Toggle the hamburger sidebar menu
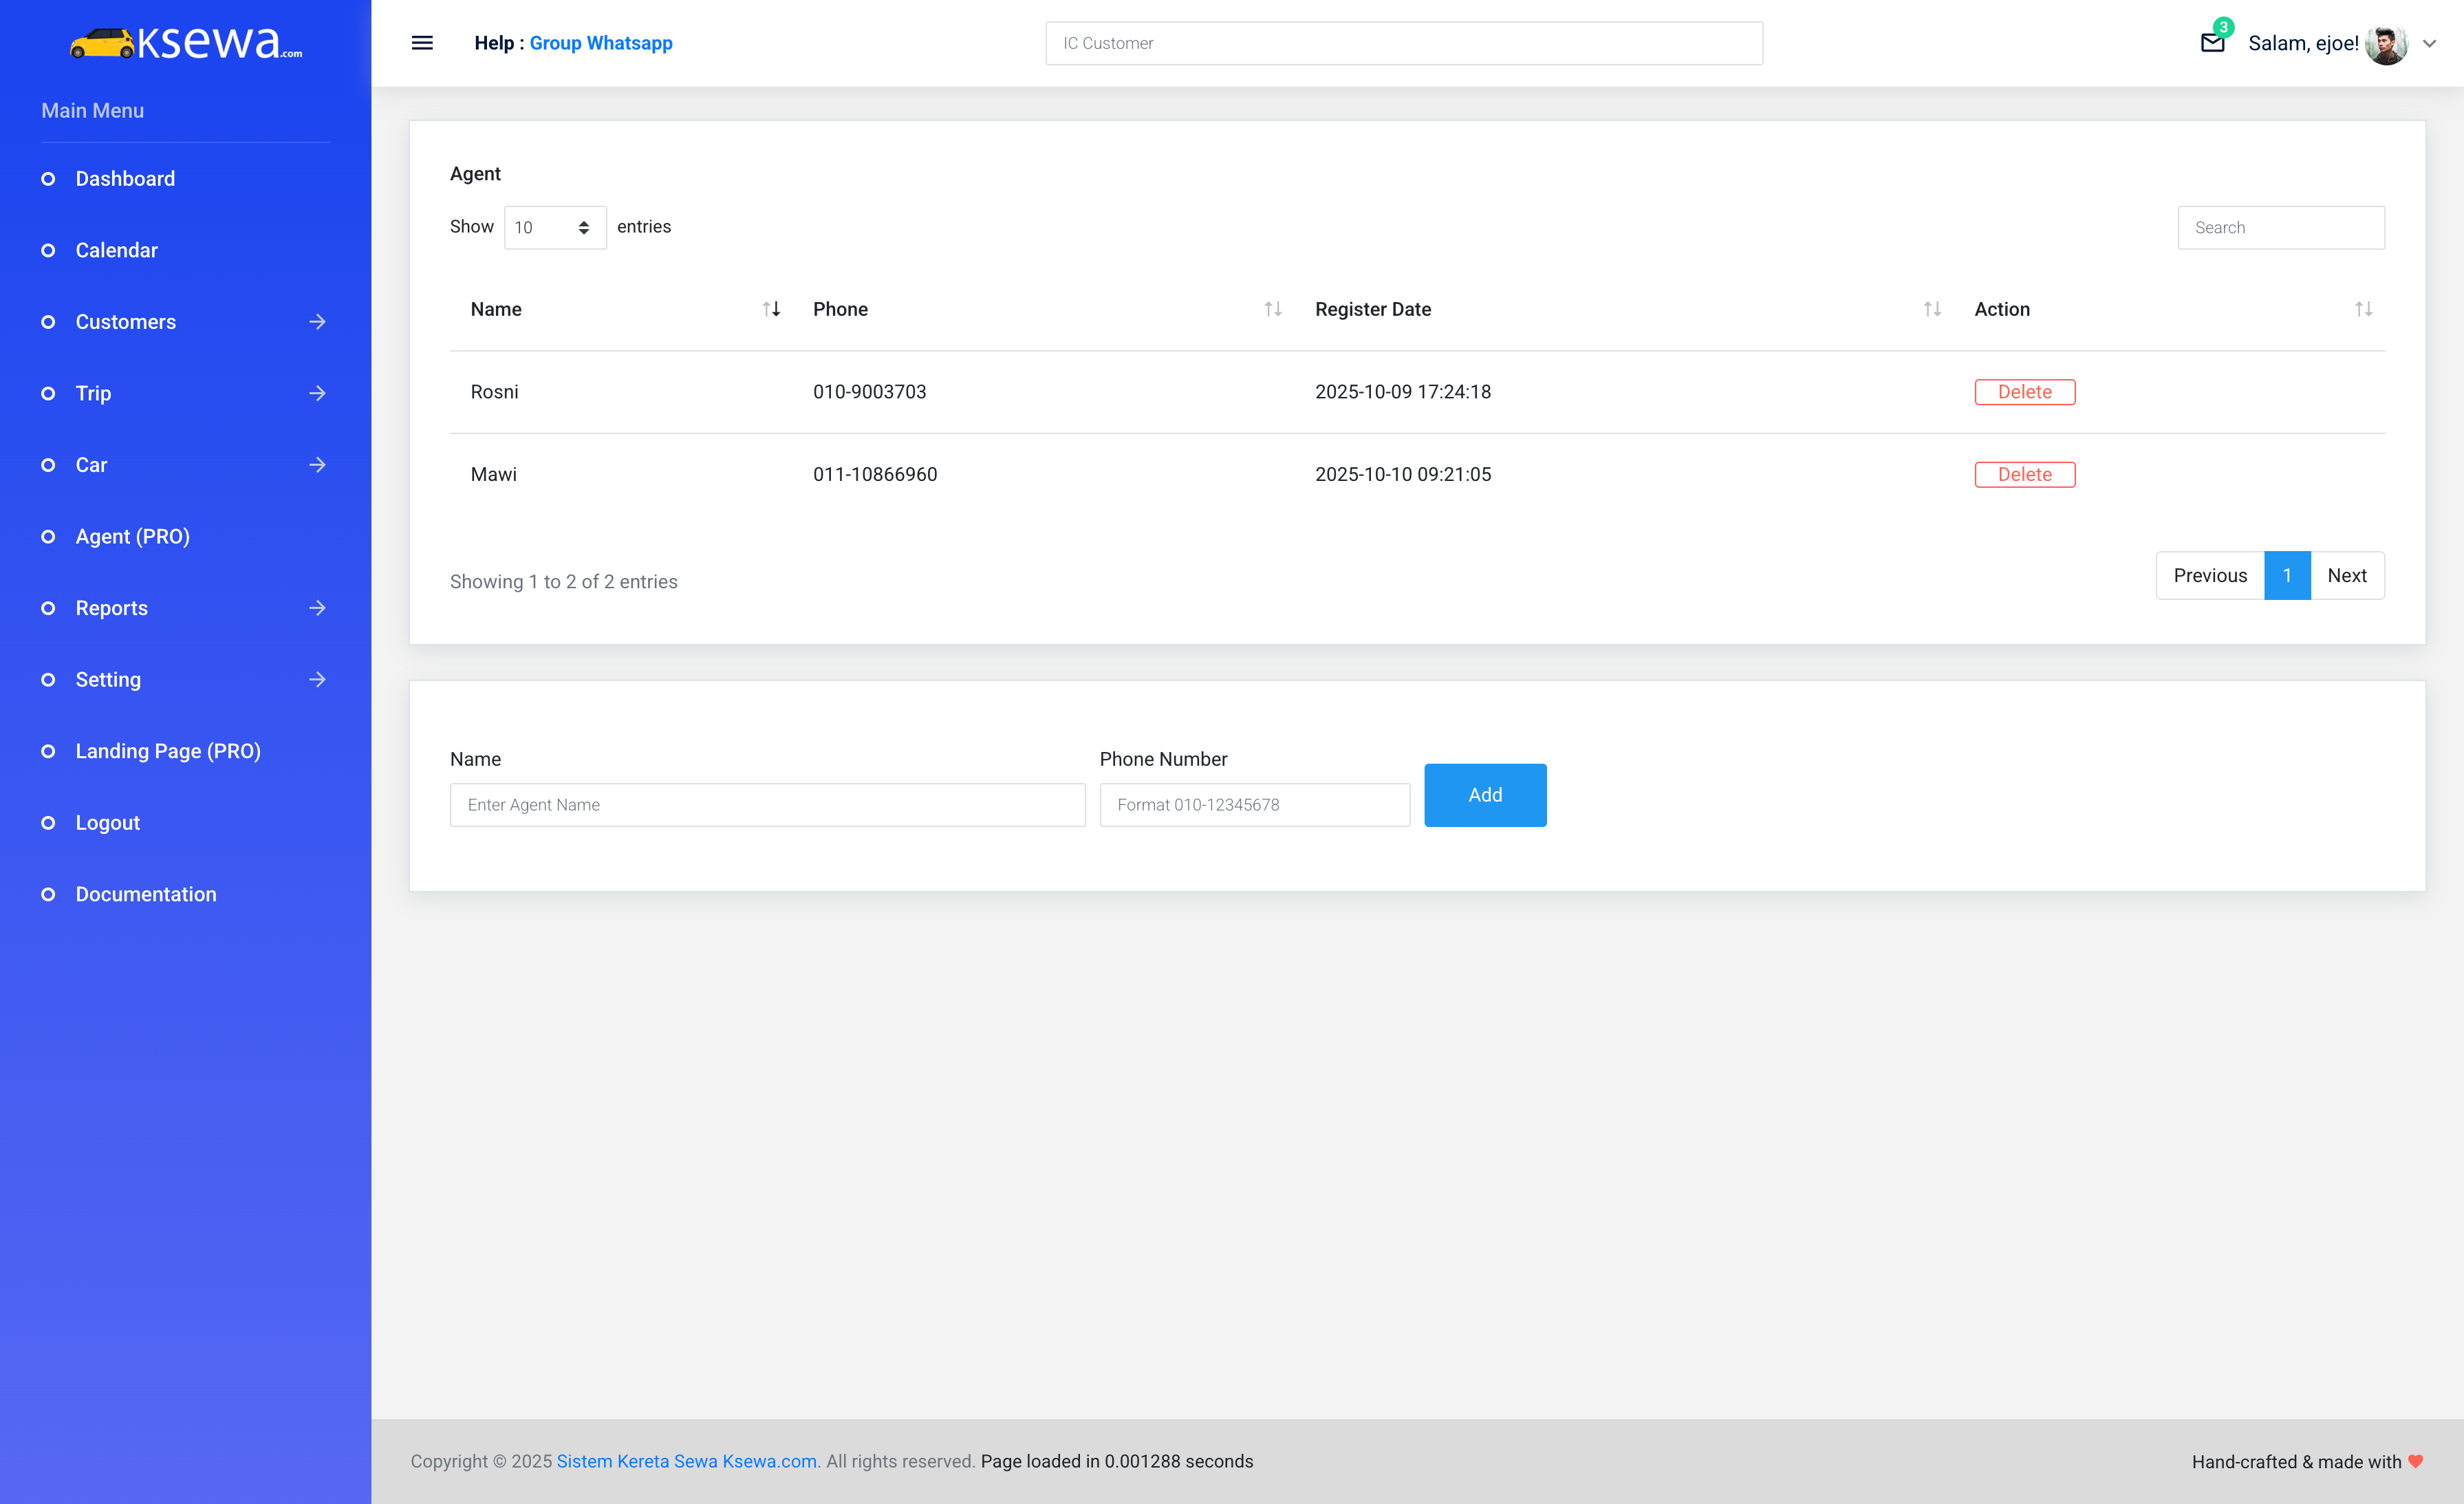 coord(422,43)
